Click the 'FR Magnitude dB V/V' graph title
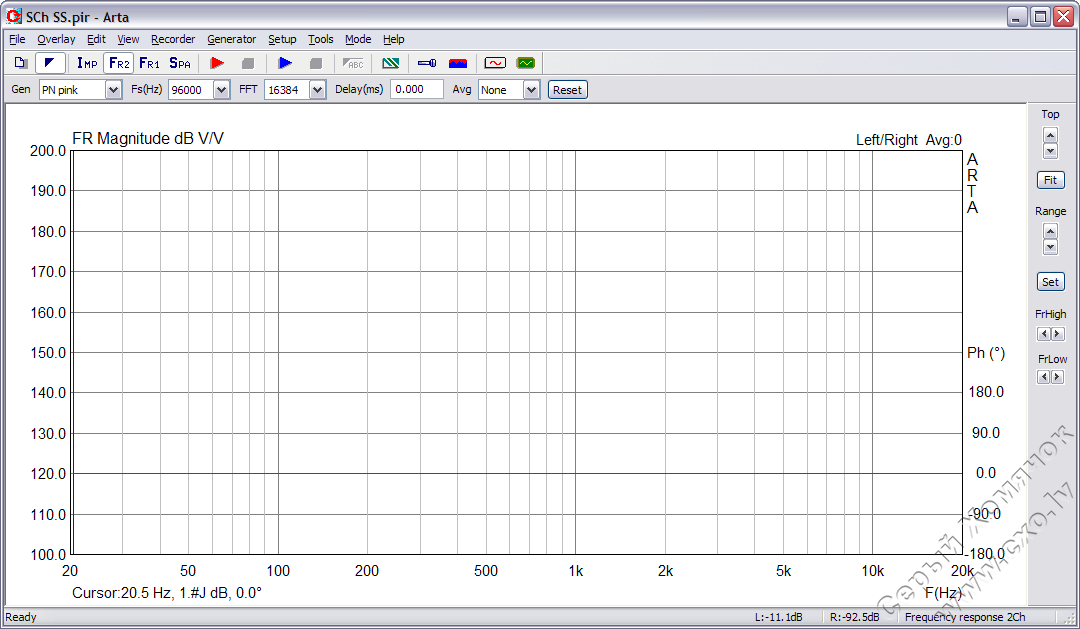This screenshot has width=1080, height=629. tap(148, 138)
